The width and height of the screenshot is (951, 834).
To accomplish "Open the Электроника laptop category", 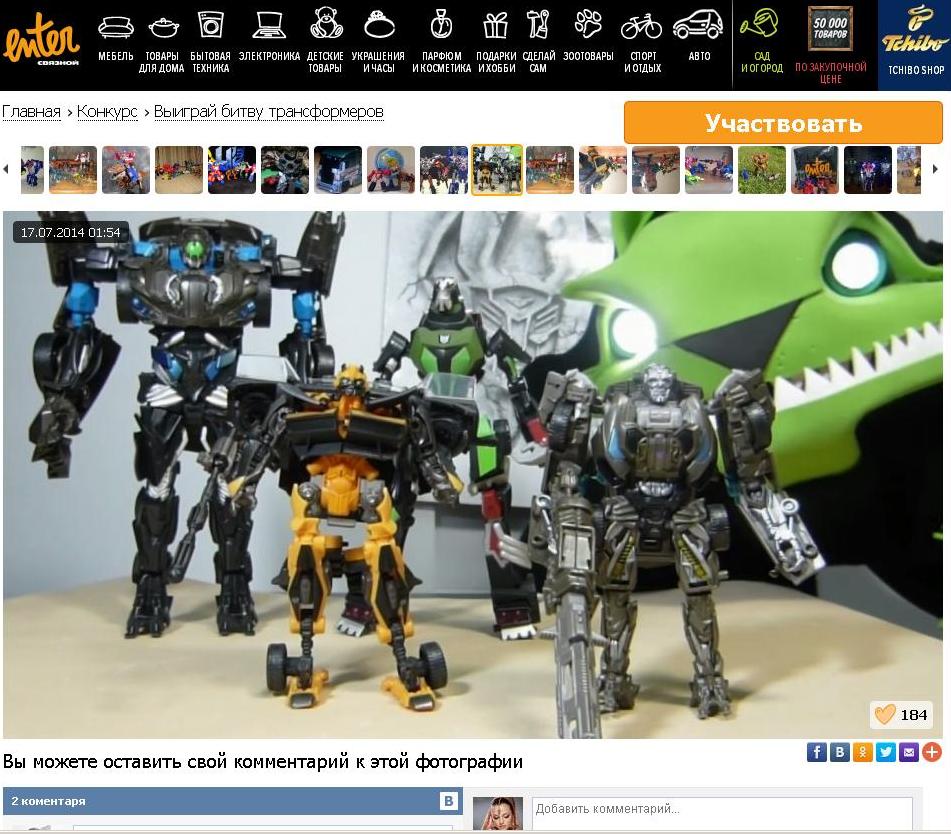I will (x=269, y=38).
